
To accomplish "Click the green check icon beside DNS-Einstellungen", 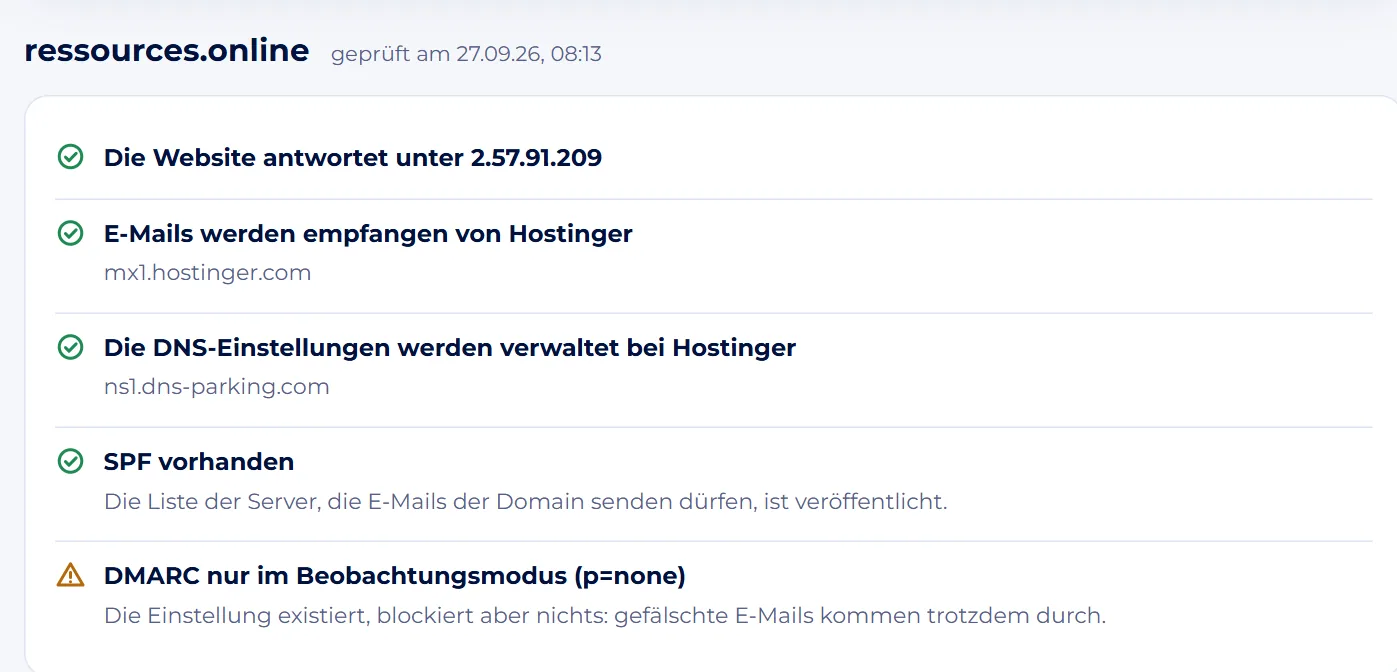I will coord(70,347).
